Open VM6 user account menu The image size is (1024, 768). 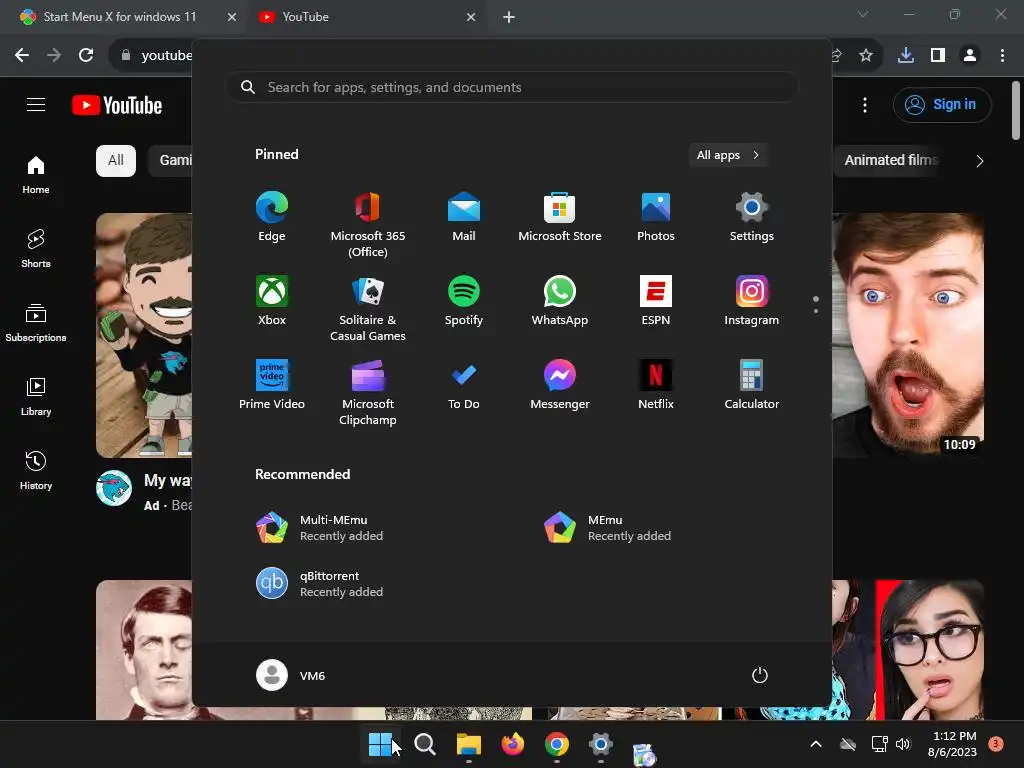[x=291, y=675]
